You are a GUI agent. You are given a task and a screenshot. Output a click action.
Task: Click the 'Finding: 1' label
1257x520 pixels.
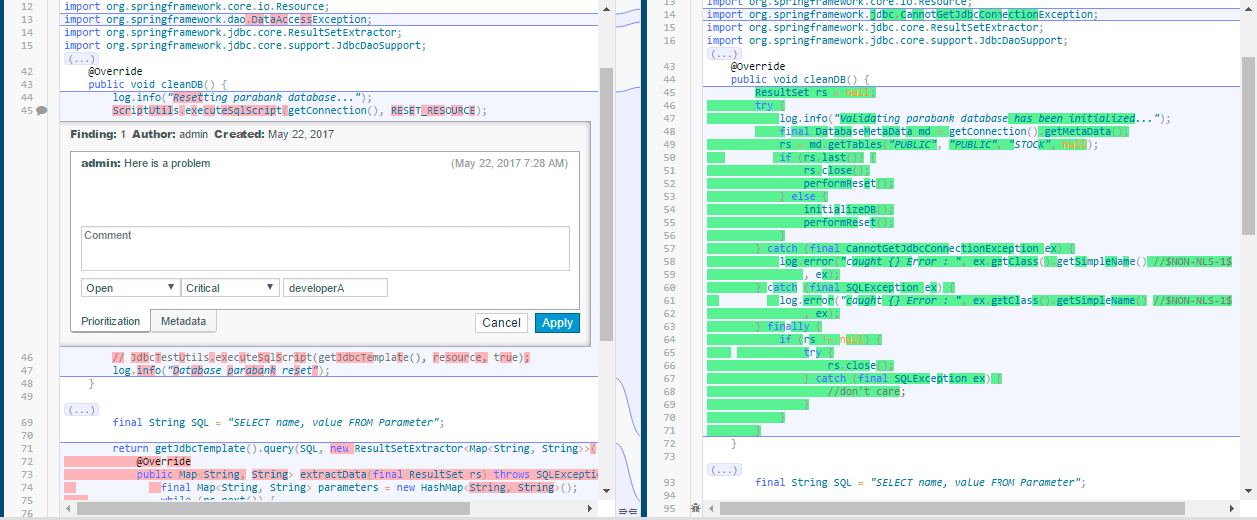coord(98,134)
